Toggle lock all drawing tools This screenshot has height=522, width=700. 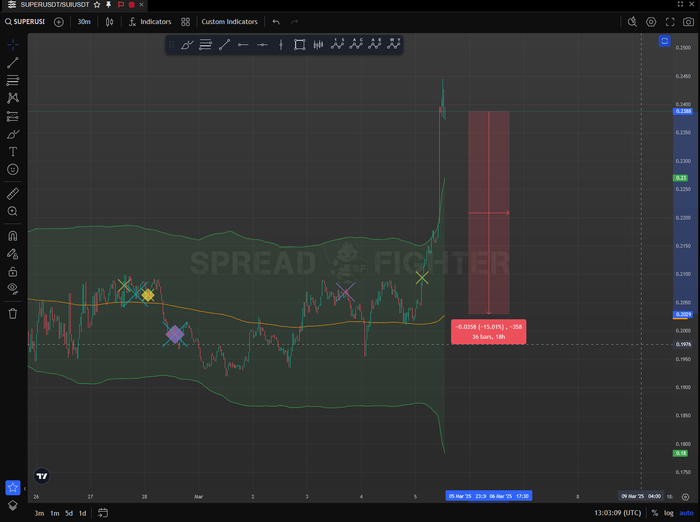pos(13,271)
